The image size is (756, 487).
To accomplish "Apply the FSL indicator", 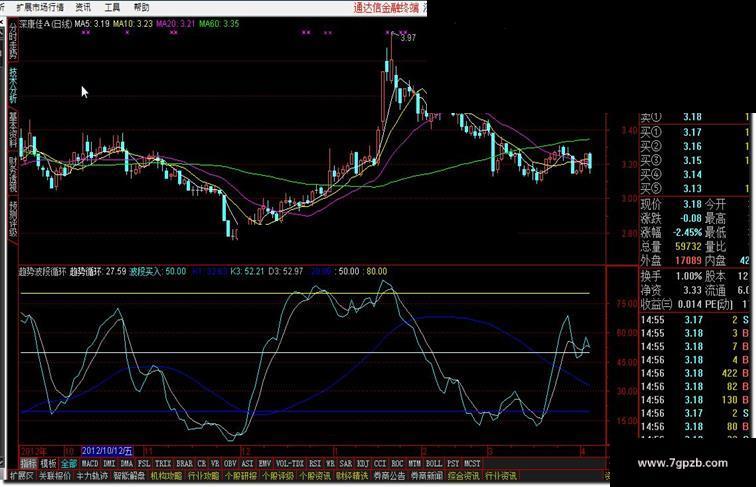I will point(144,463).
